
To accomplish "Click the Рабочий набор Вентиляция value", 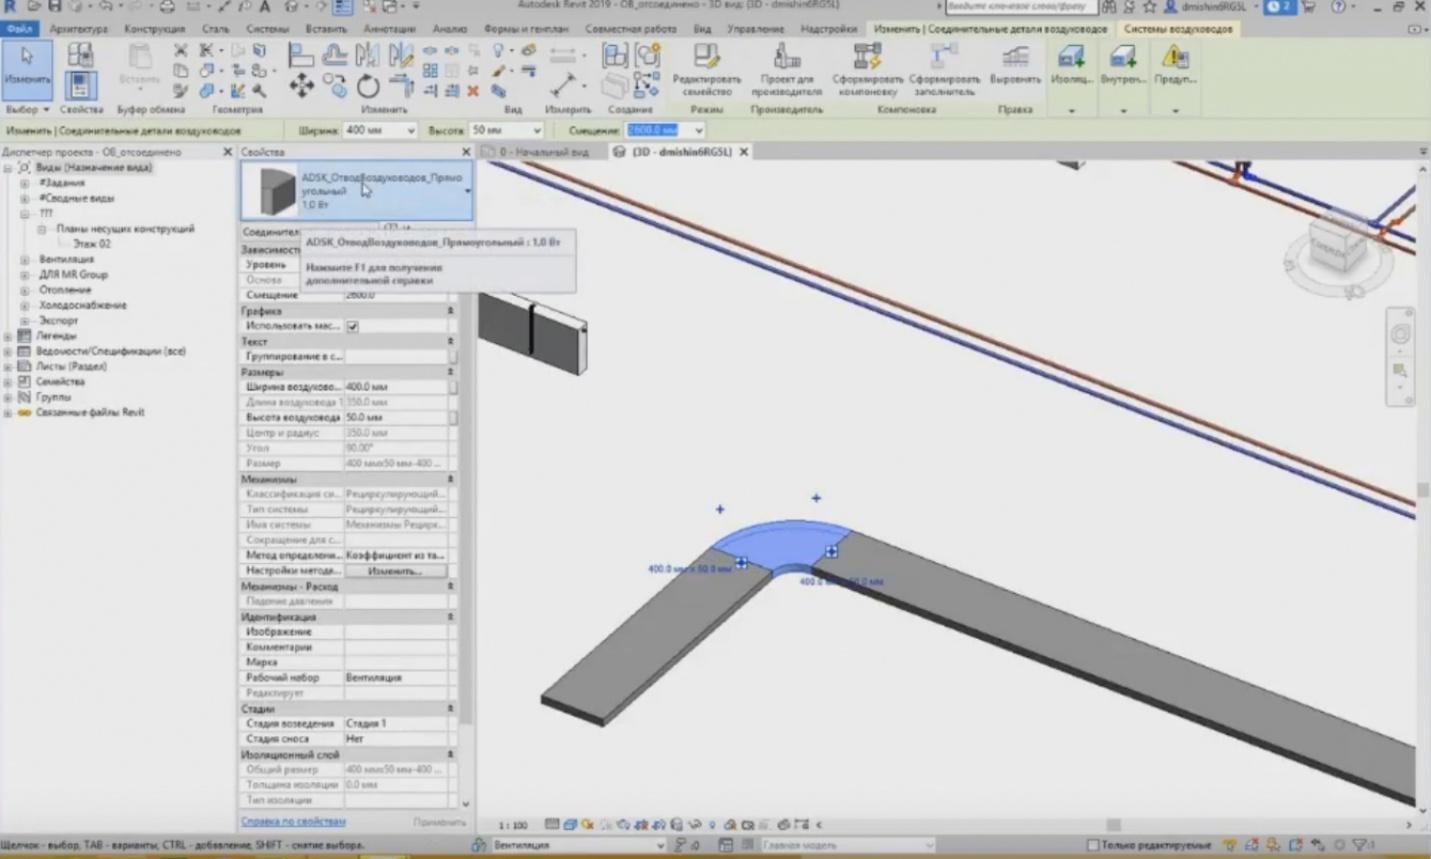I will pos(396,678).
